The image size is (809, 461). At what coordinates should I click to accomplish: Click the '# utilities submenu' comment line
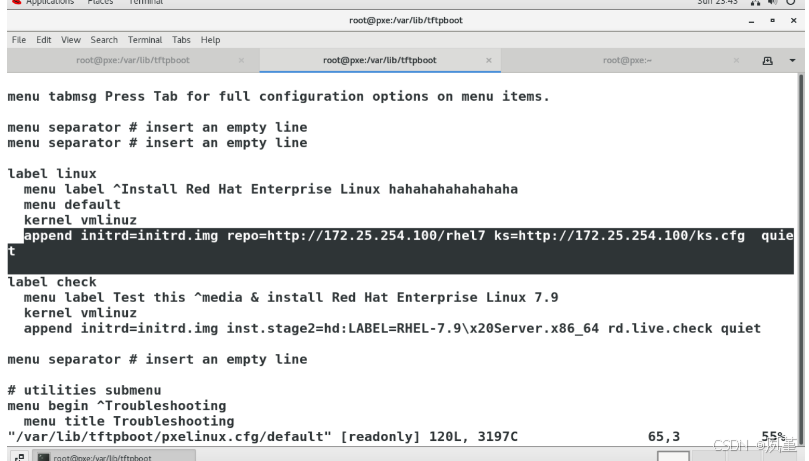point(84,390)
